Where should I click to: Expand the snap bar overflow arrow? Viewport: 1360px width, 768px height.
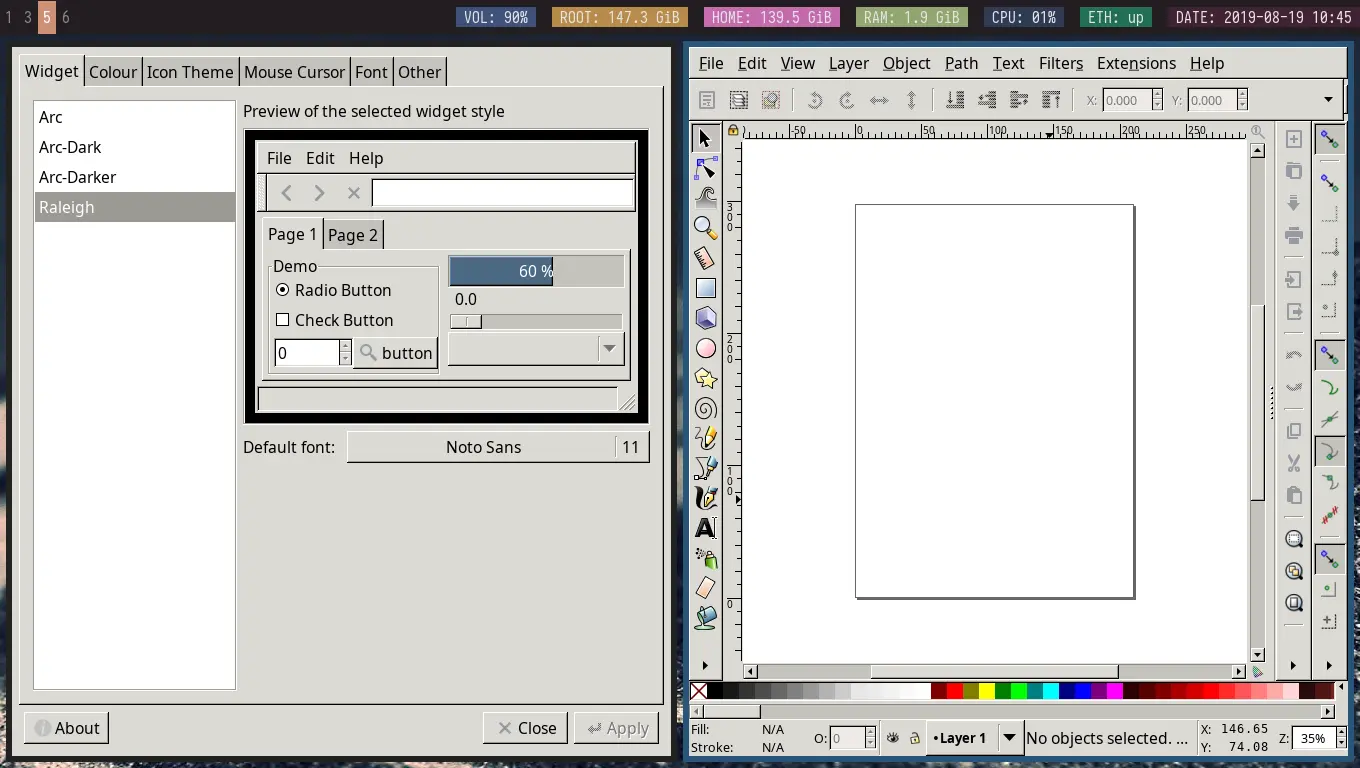click(1330, 665)
